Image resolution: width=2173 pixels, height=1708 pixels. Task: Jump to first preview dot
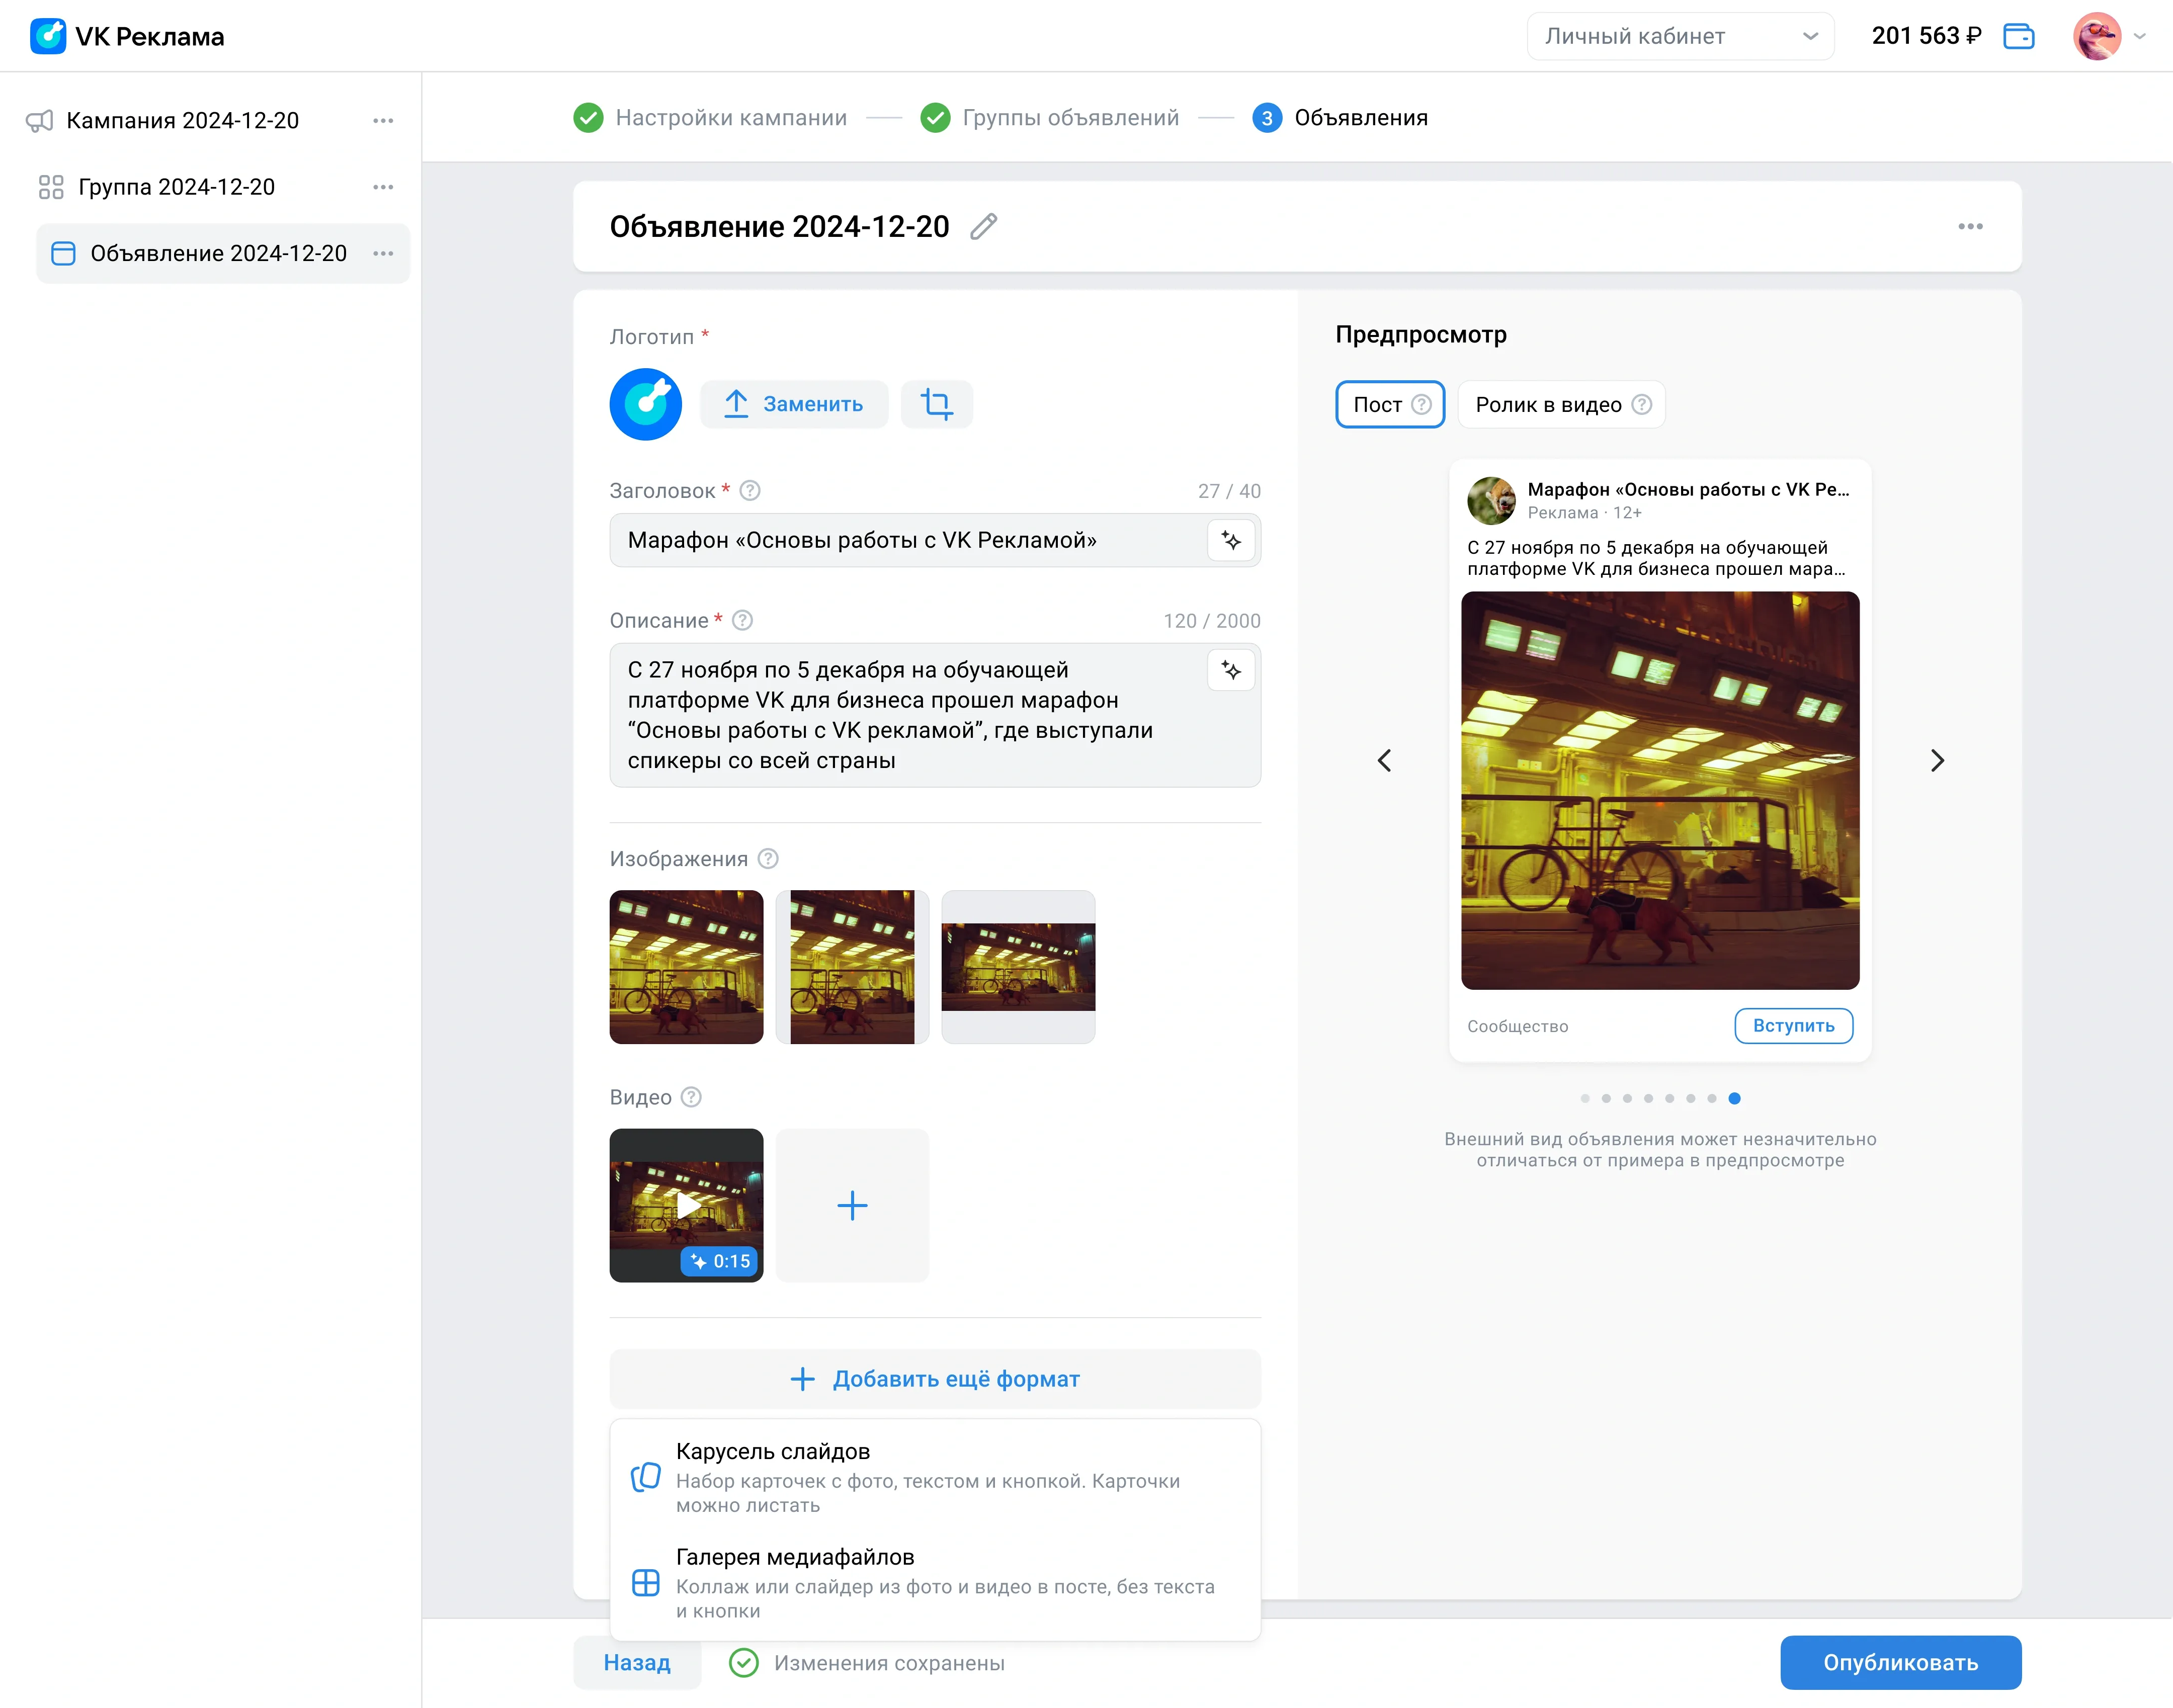click(x=1584, y=1098)
